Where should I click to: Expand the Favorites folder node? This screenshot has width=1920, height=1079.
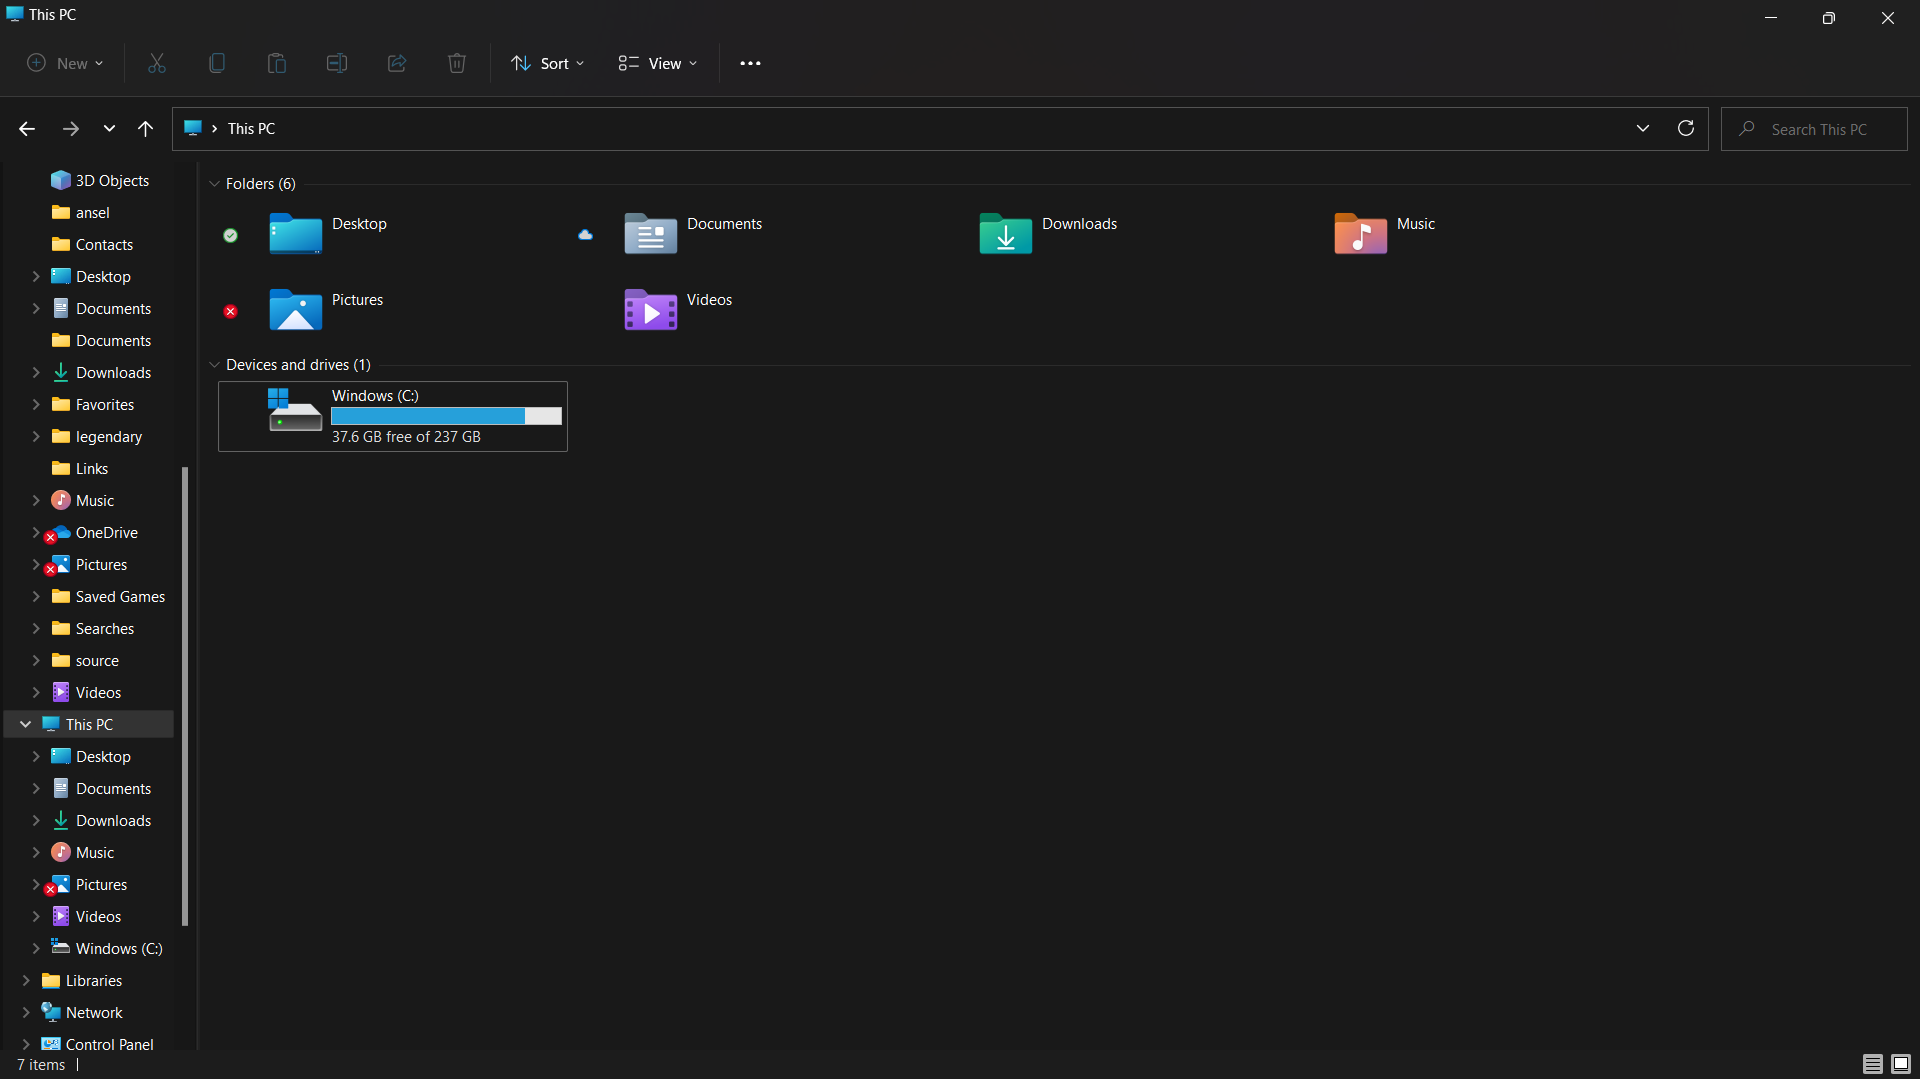pos(36,404)
